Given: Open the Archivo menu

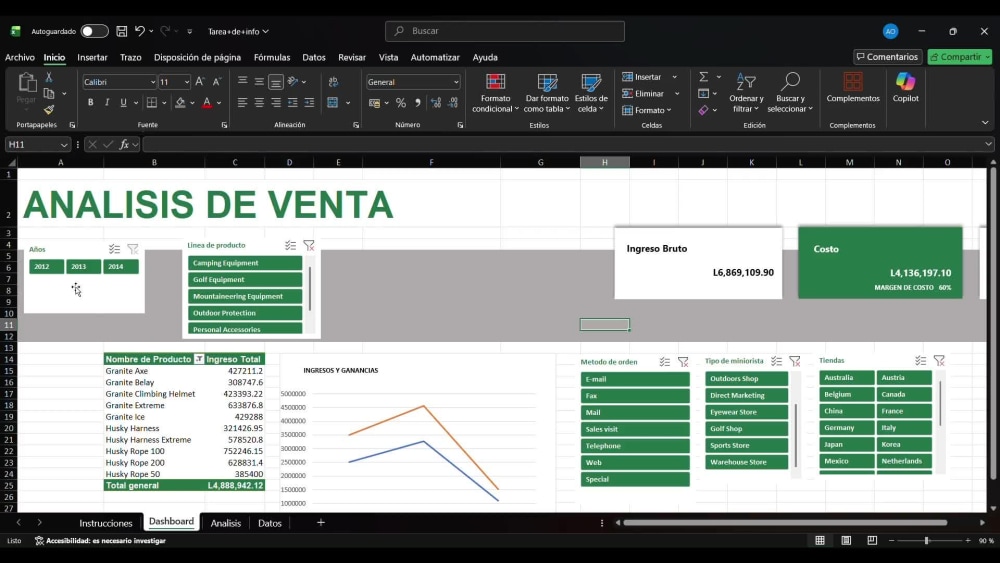Looking at the screenshot, I should coord(20,57).
